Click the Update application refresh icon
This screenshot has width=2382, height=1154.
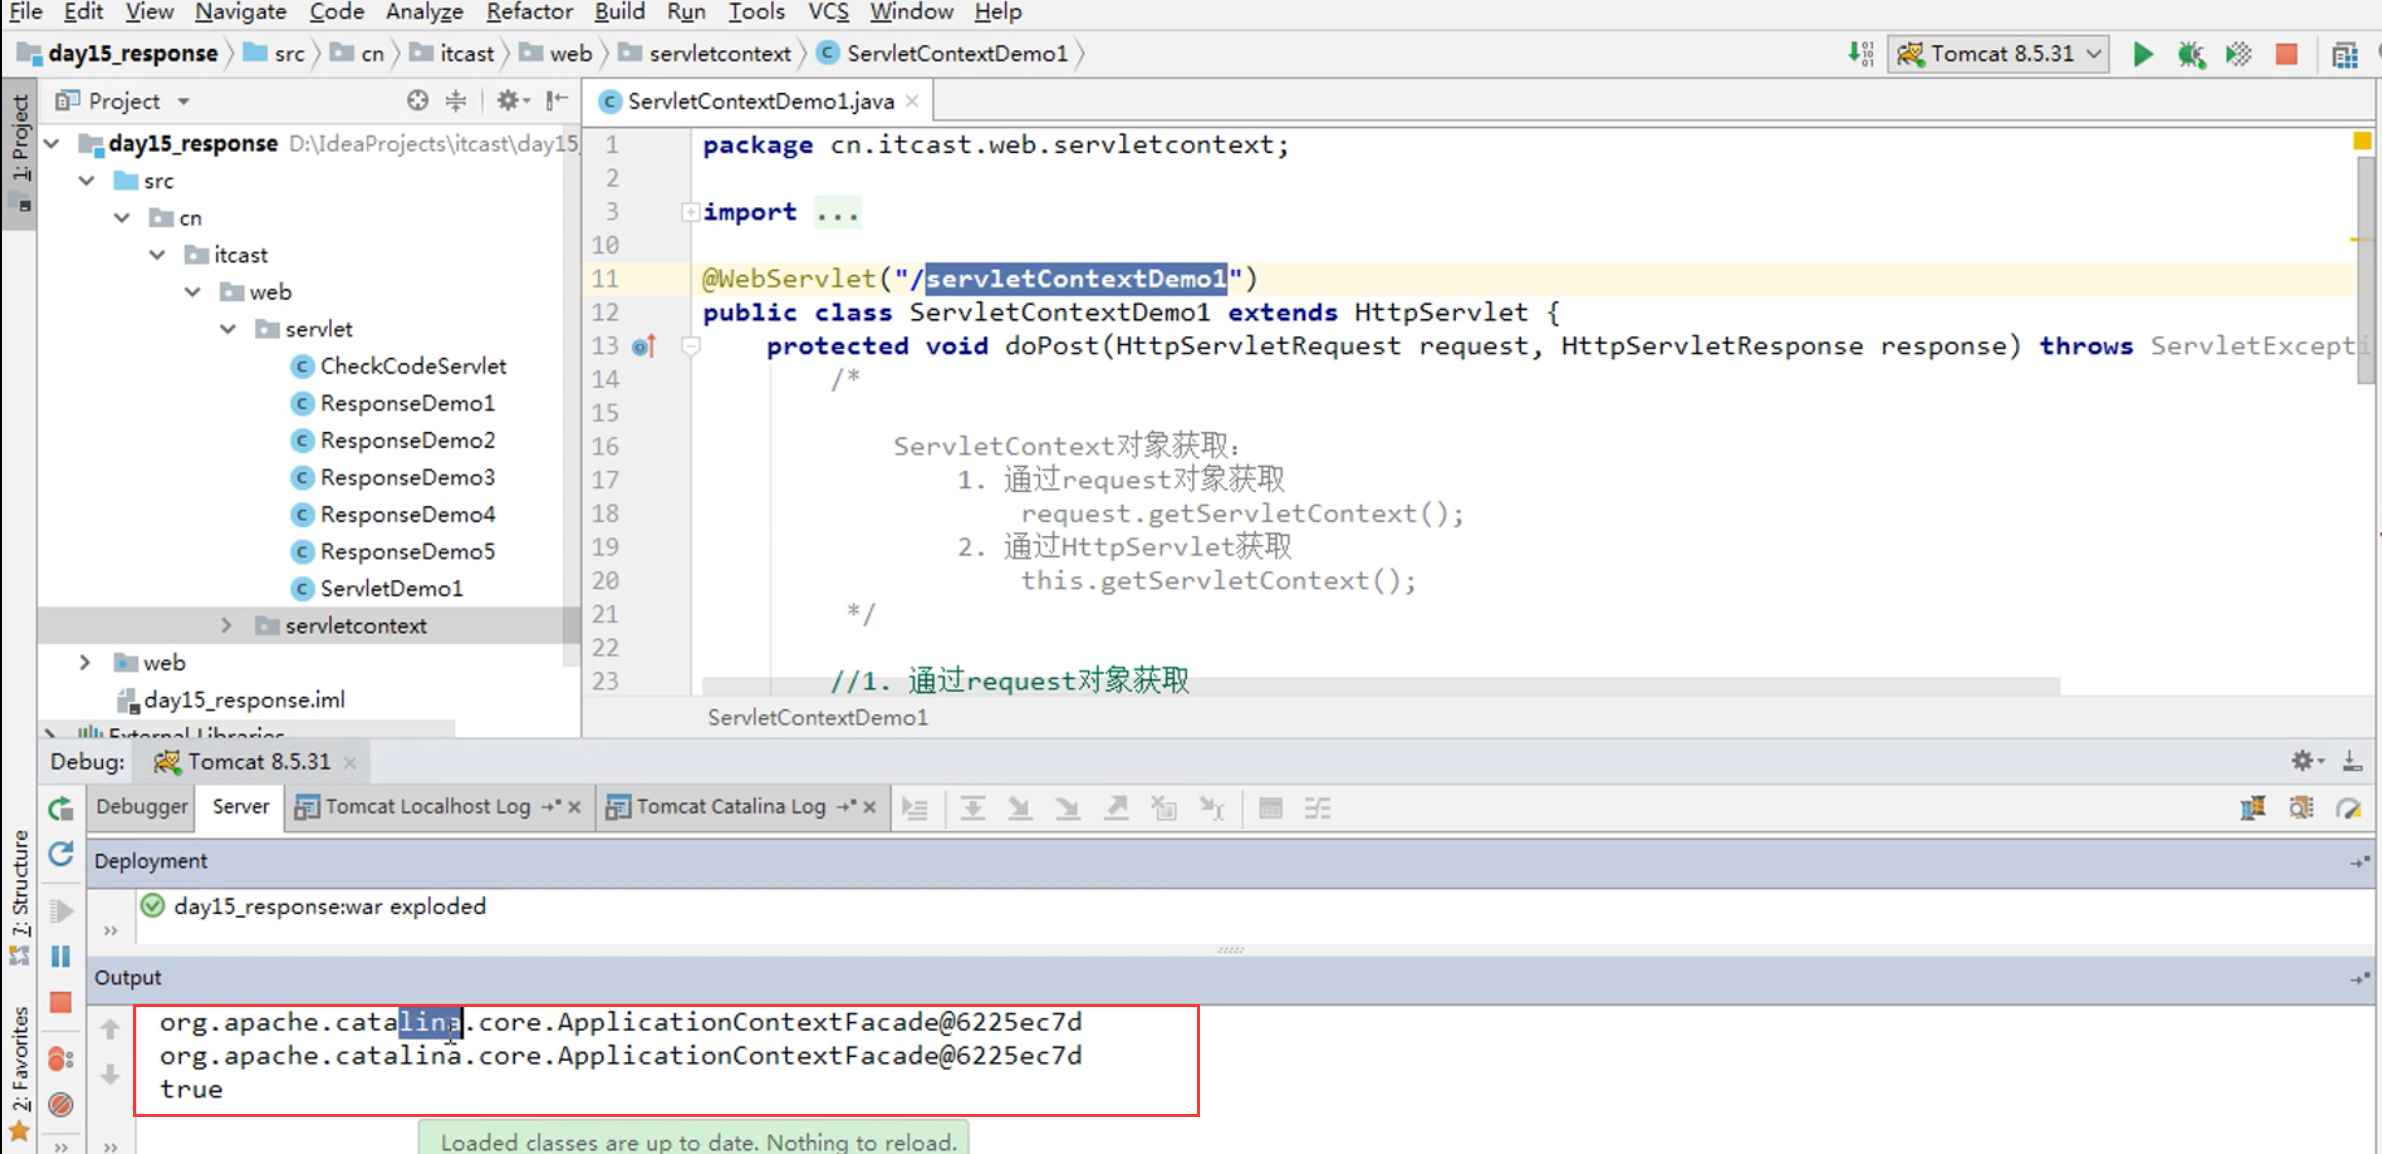tap(61, 854)
